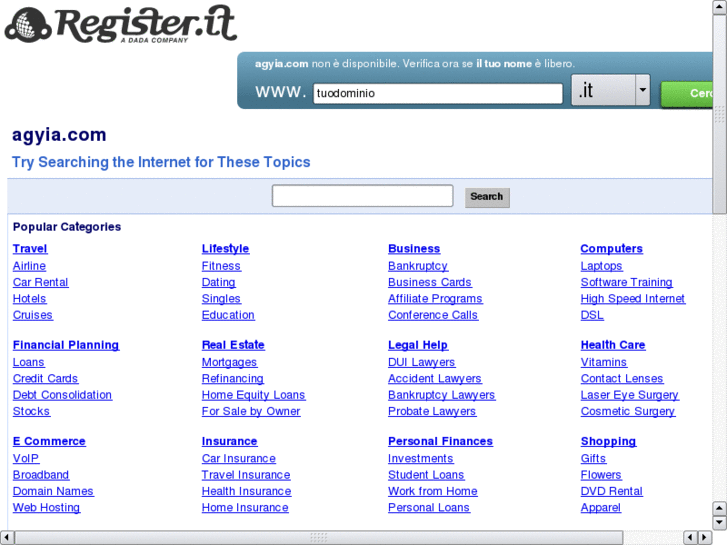Open the .it domain extension dropdown
The width and height of the screenshot is (727, 545).
(x=611, y=90)
